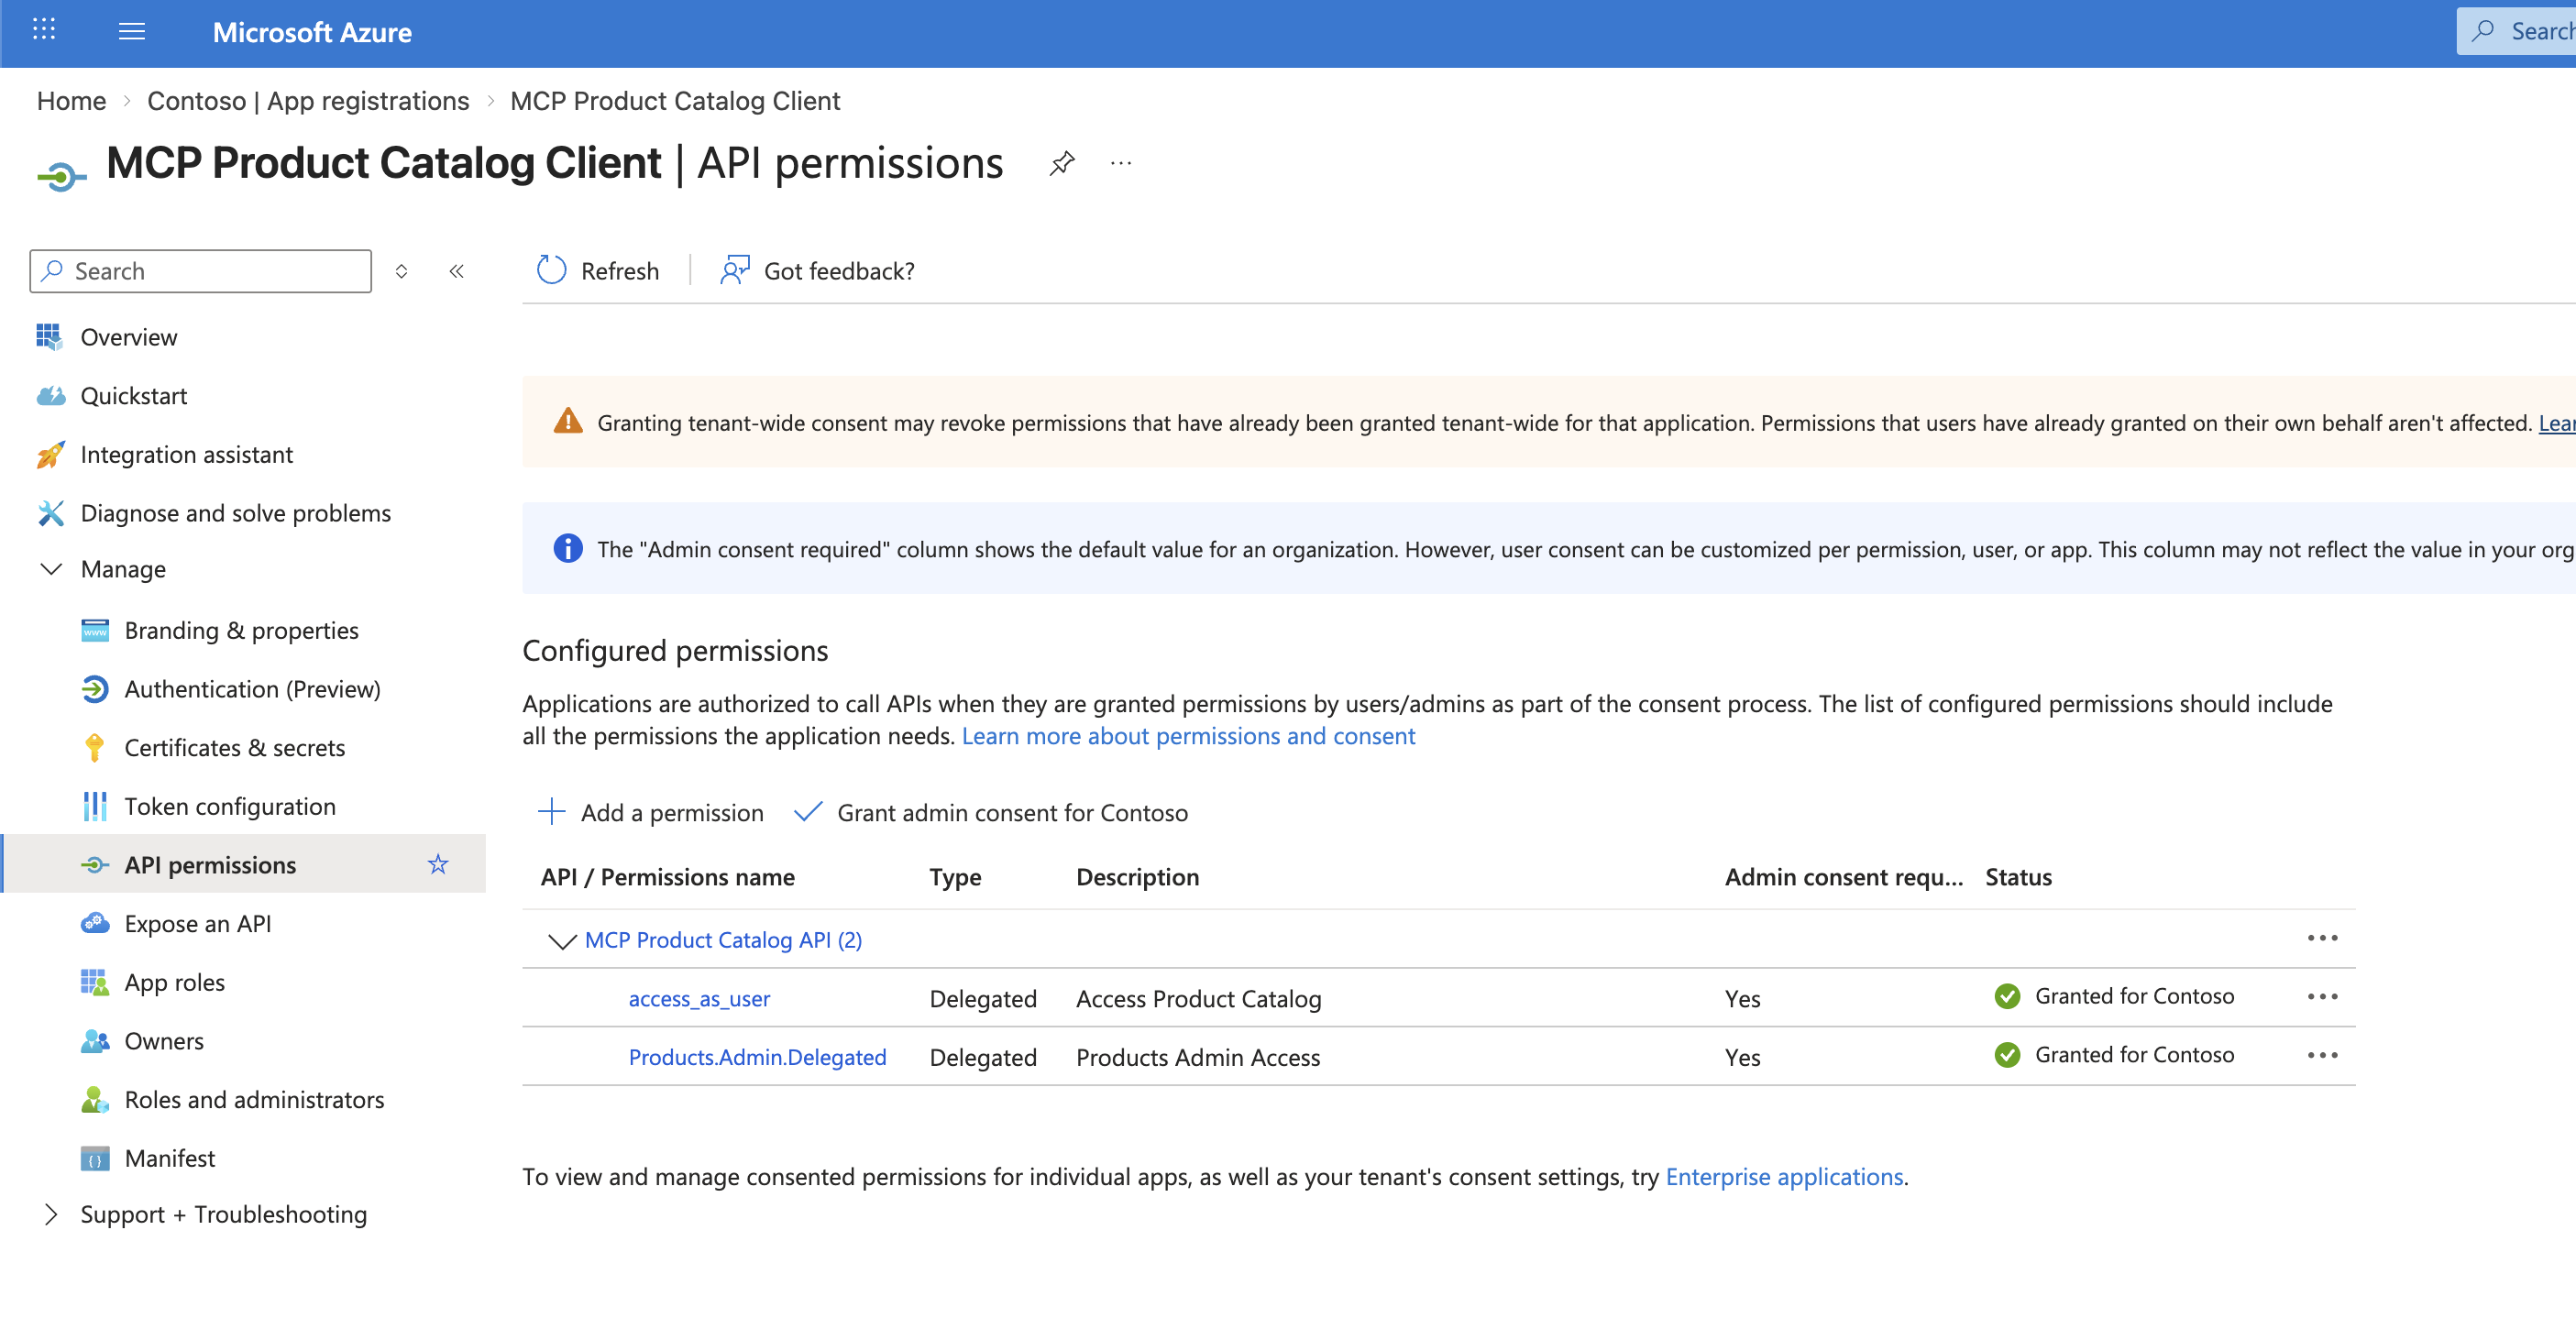Open the ellipsis menu beside the pin icon
Screen dimensions: 2576x1318
(1120, 163)
